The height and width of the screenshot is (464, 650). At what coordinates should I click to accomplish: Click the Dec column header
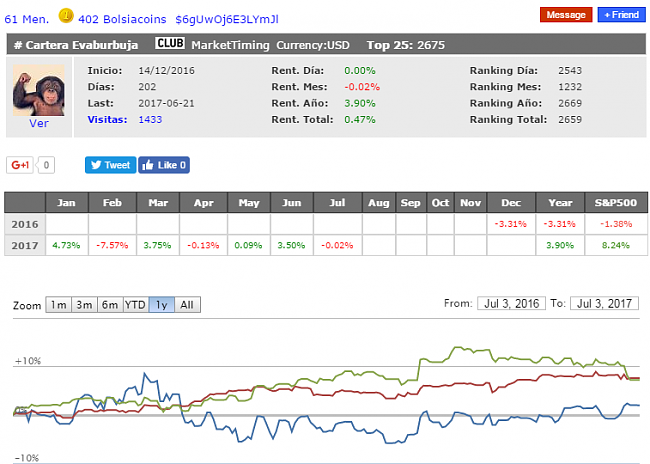(511, 202)
